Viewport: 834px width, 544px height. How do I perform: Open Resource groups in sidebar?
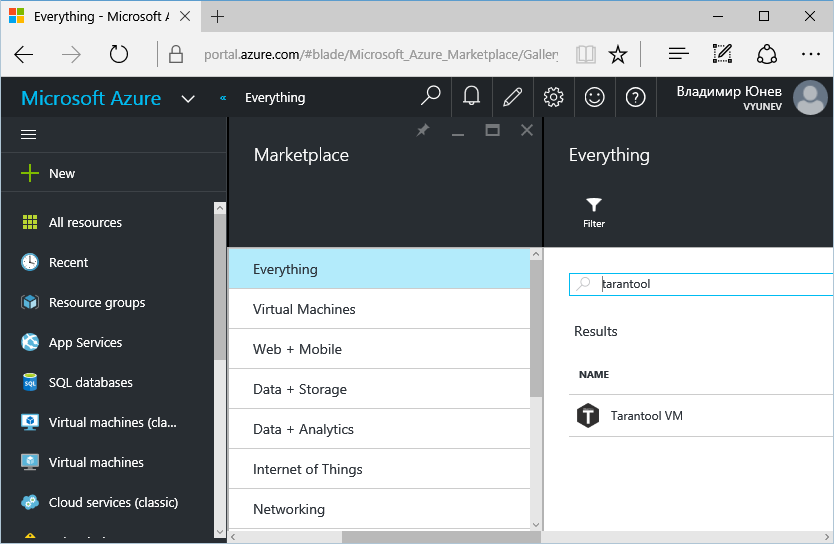pyautogui.click(x=97, y=302)
